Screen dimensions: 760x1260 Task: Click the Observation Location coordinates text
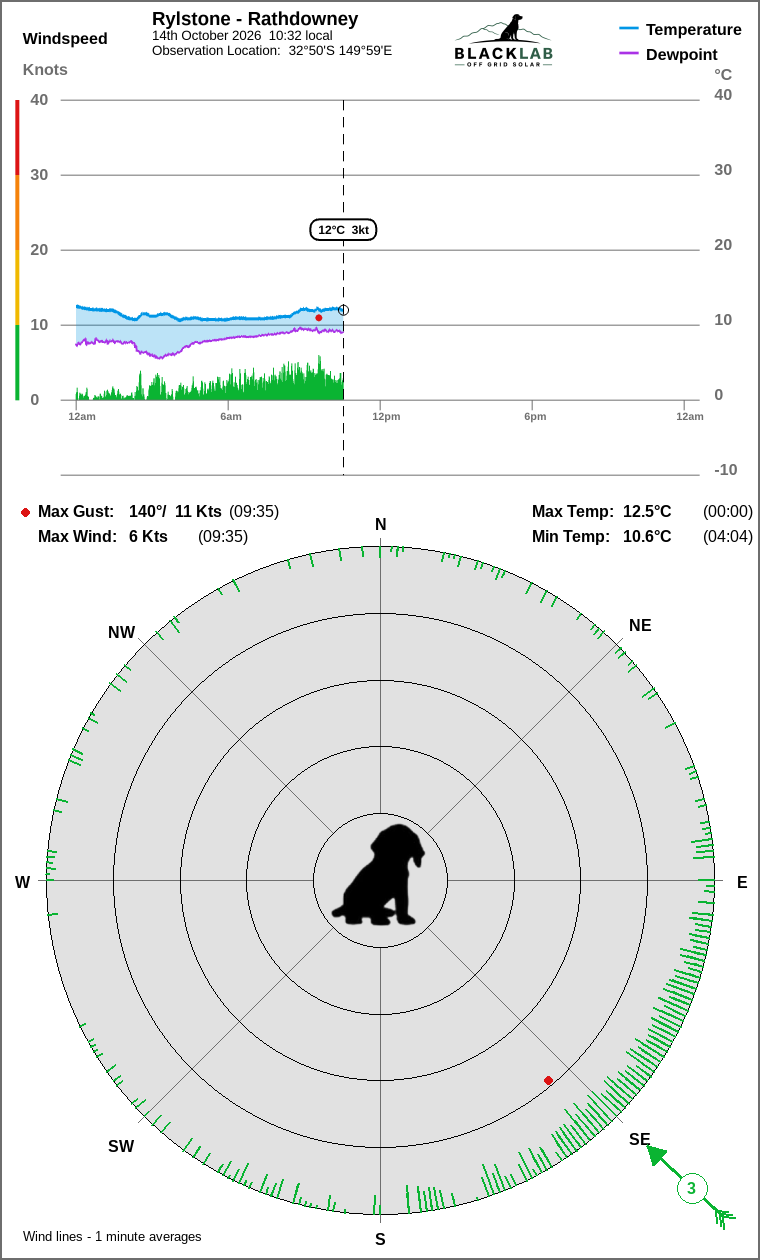pyautogui.click(x=272, y=50)
